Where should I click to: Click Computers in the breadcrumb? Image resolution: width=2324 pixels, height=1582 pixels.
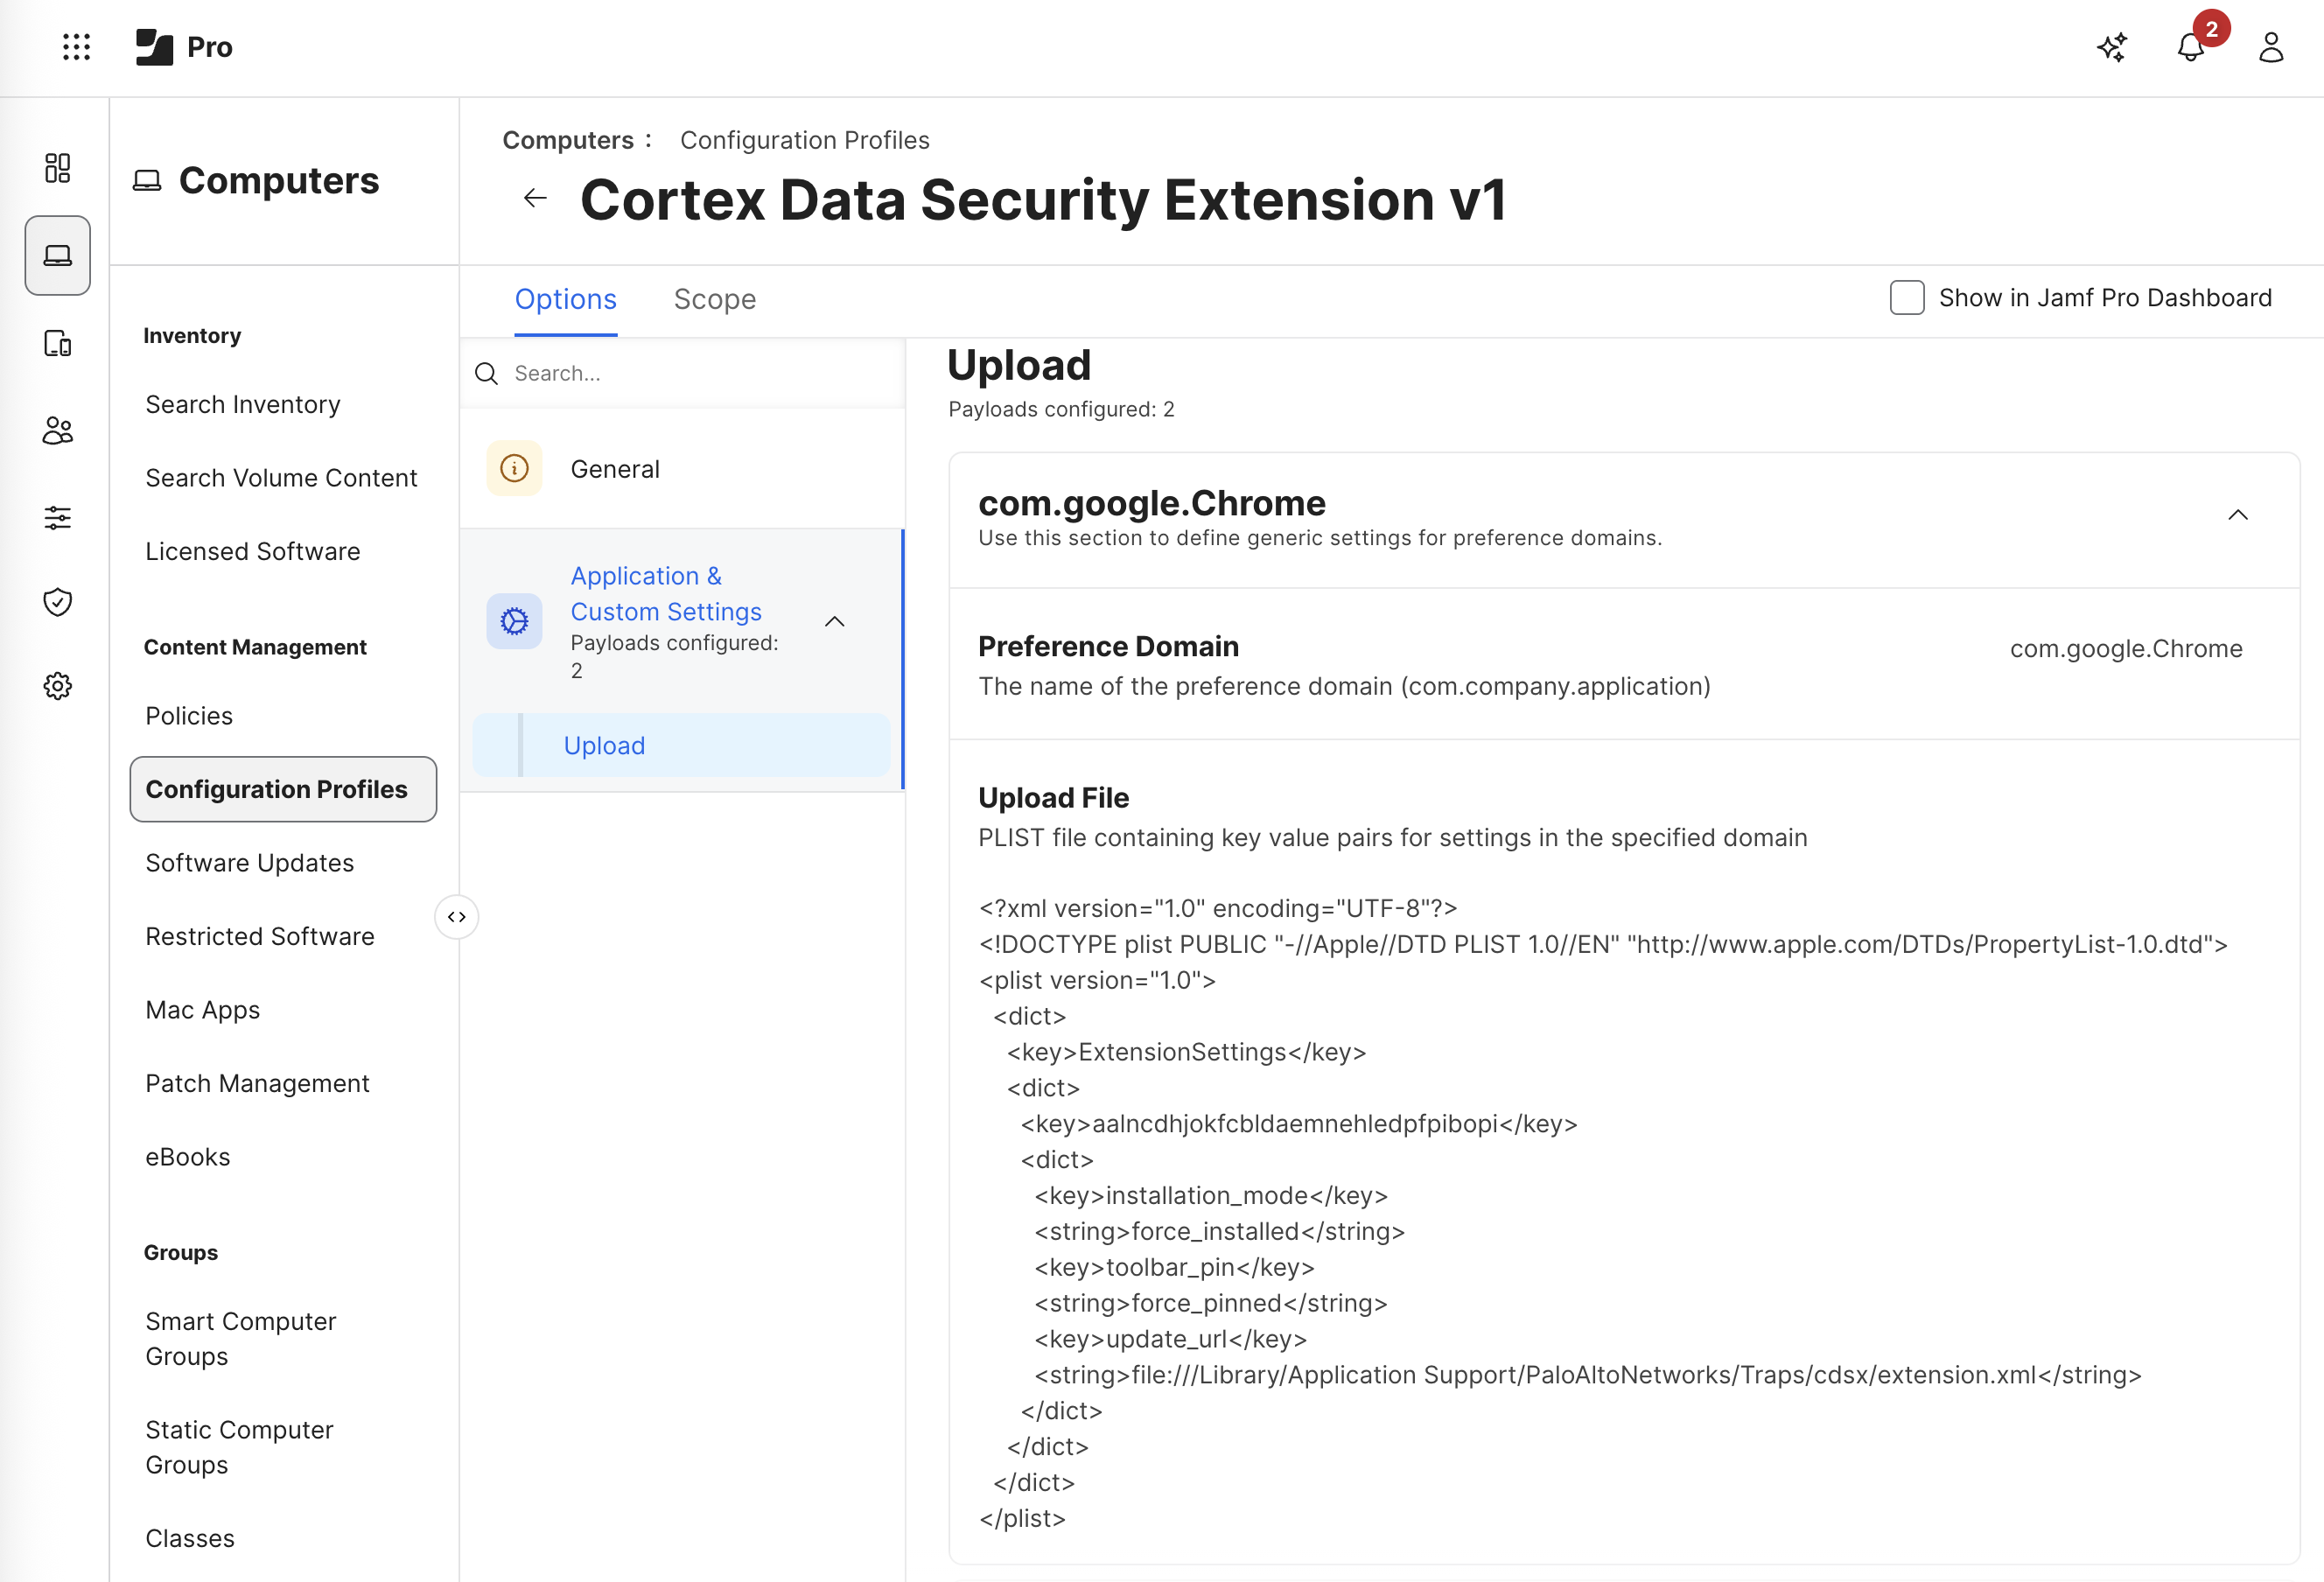tap(568, 140)
